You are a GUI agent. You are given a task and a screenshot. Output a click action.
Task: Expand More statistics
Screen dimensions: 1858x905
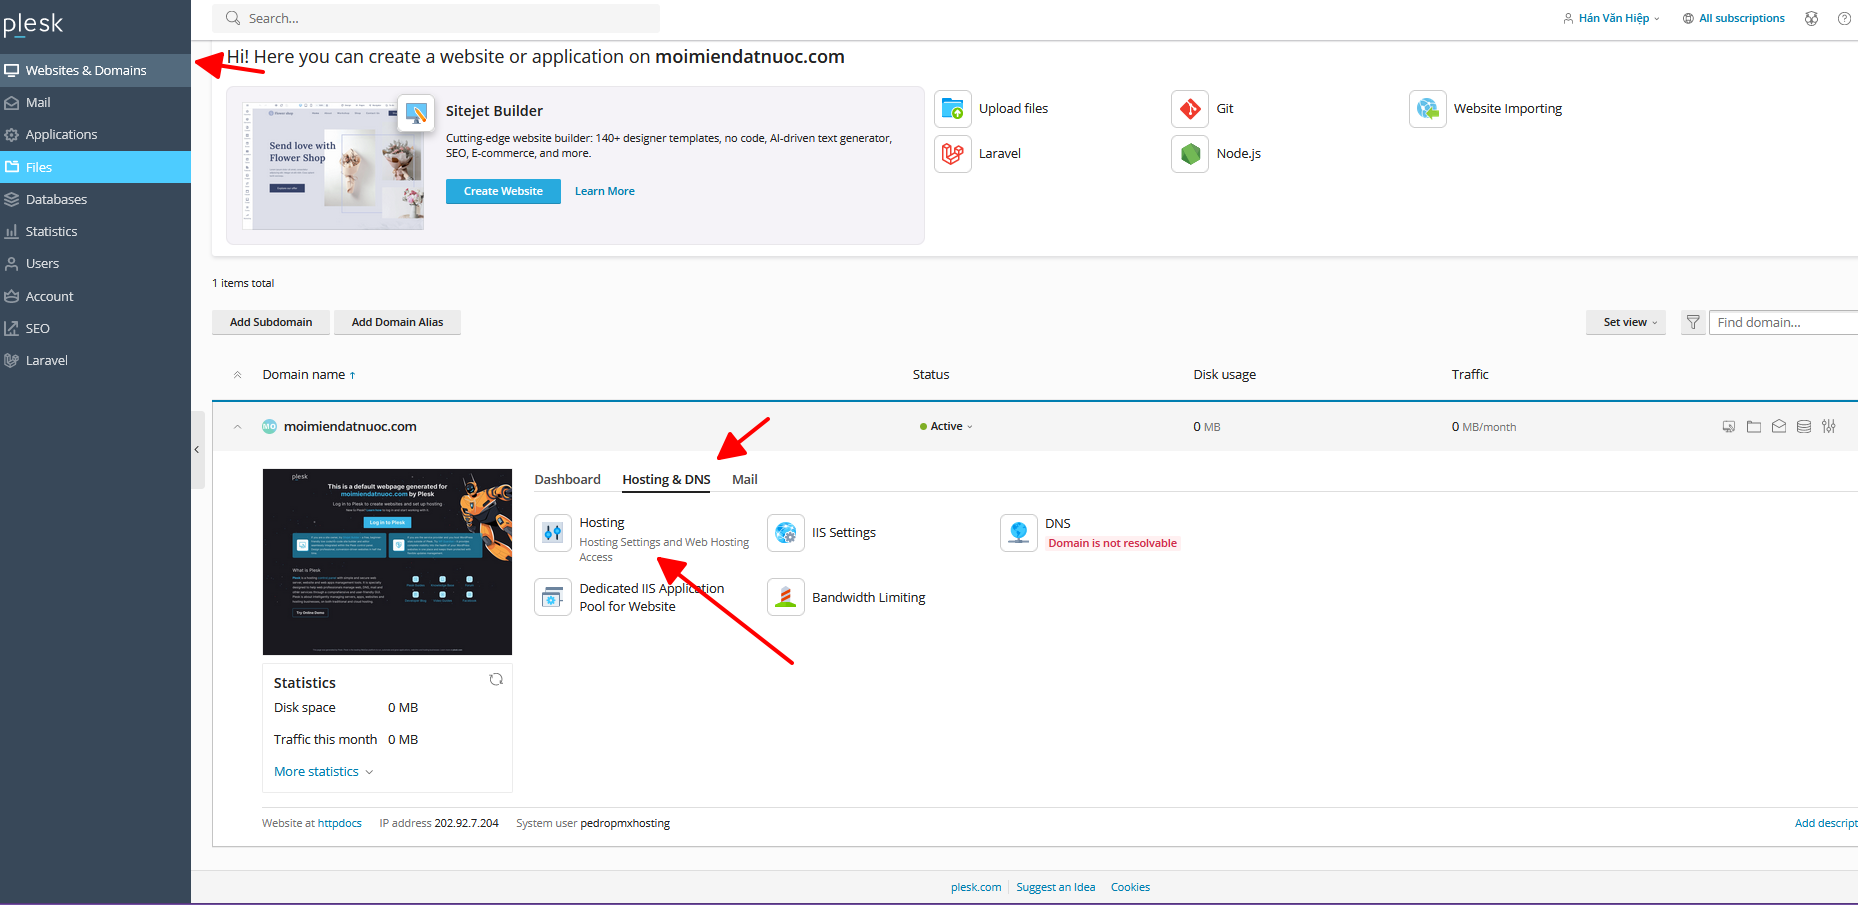pos(323,771)
